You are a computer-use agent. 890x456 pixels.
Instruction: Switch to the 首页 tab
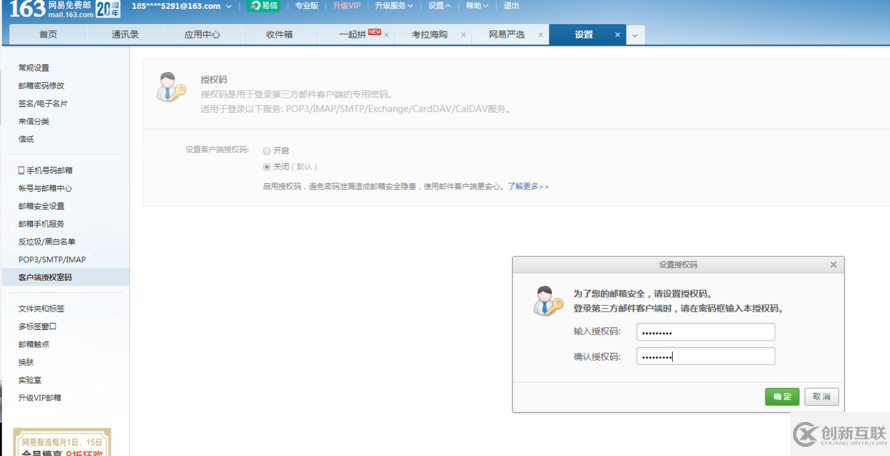point(48,35)
